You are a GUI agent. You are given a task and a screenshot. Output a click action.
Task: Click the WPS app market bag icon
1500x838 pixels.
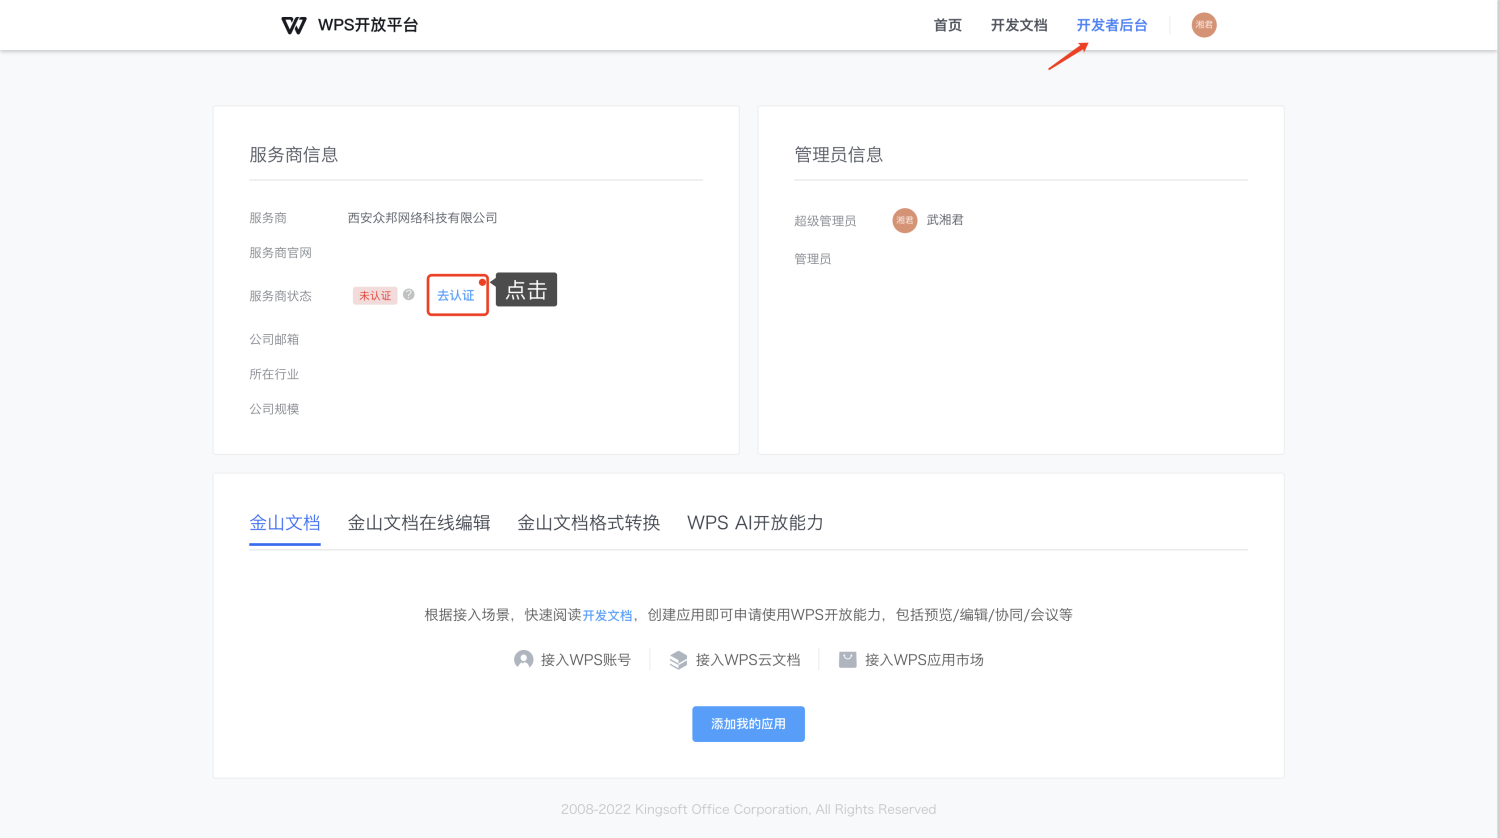[x=847, y=660]
